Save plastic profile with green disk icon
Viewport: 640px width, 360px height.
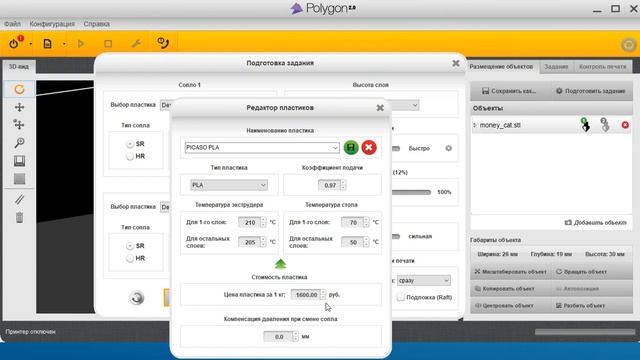point(351,147)
